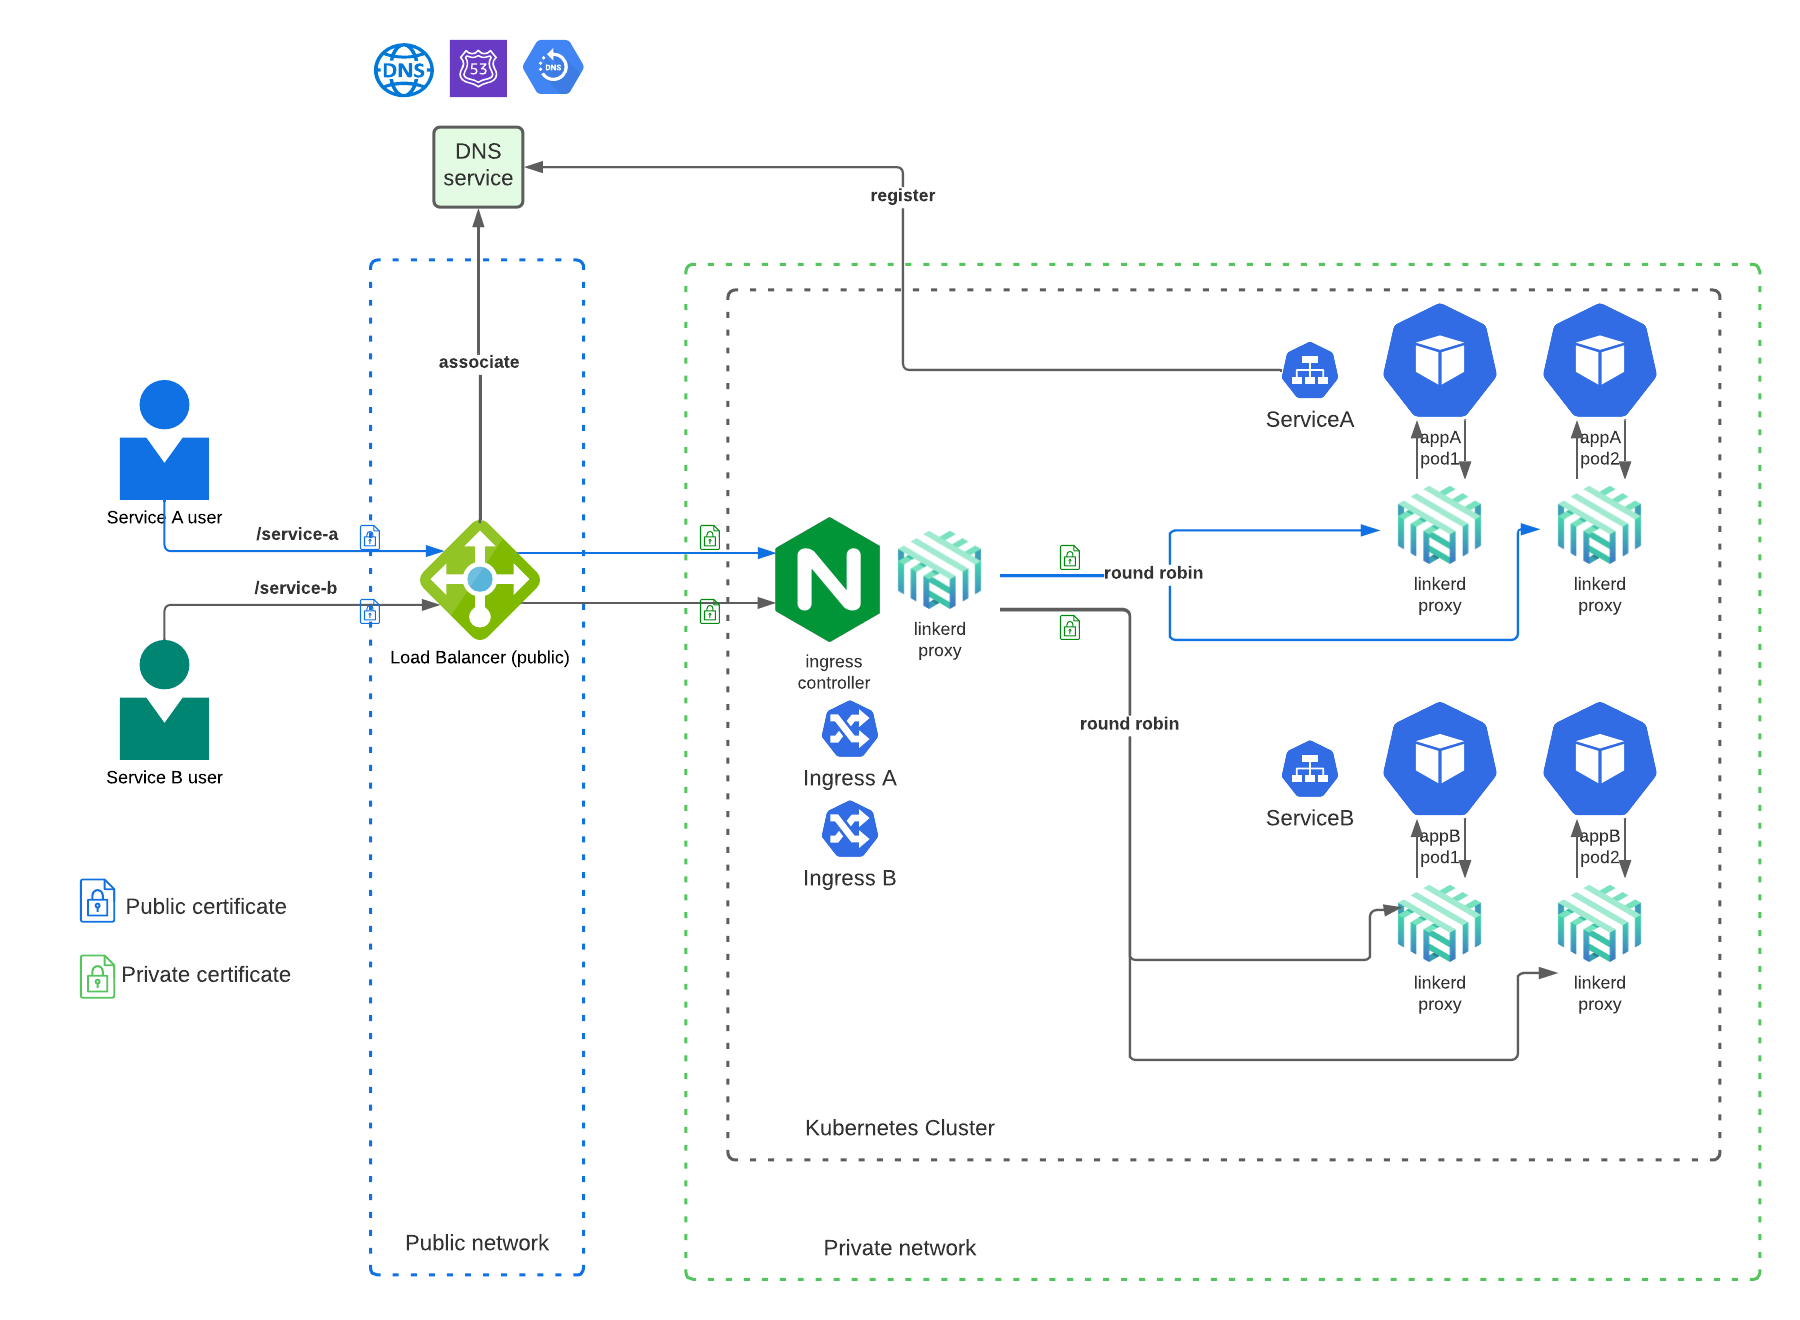Click the Google Cloud DNS hexagon icon
Viewport: 1800px width, 1320px height.
[x=553, y=68]
